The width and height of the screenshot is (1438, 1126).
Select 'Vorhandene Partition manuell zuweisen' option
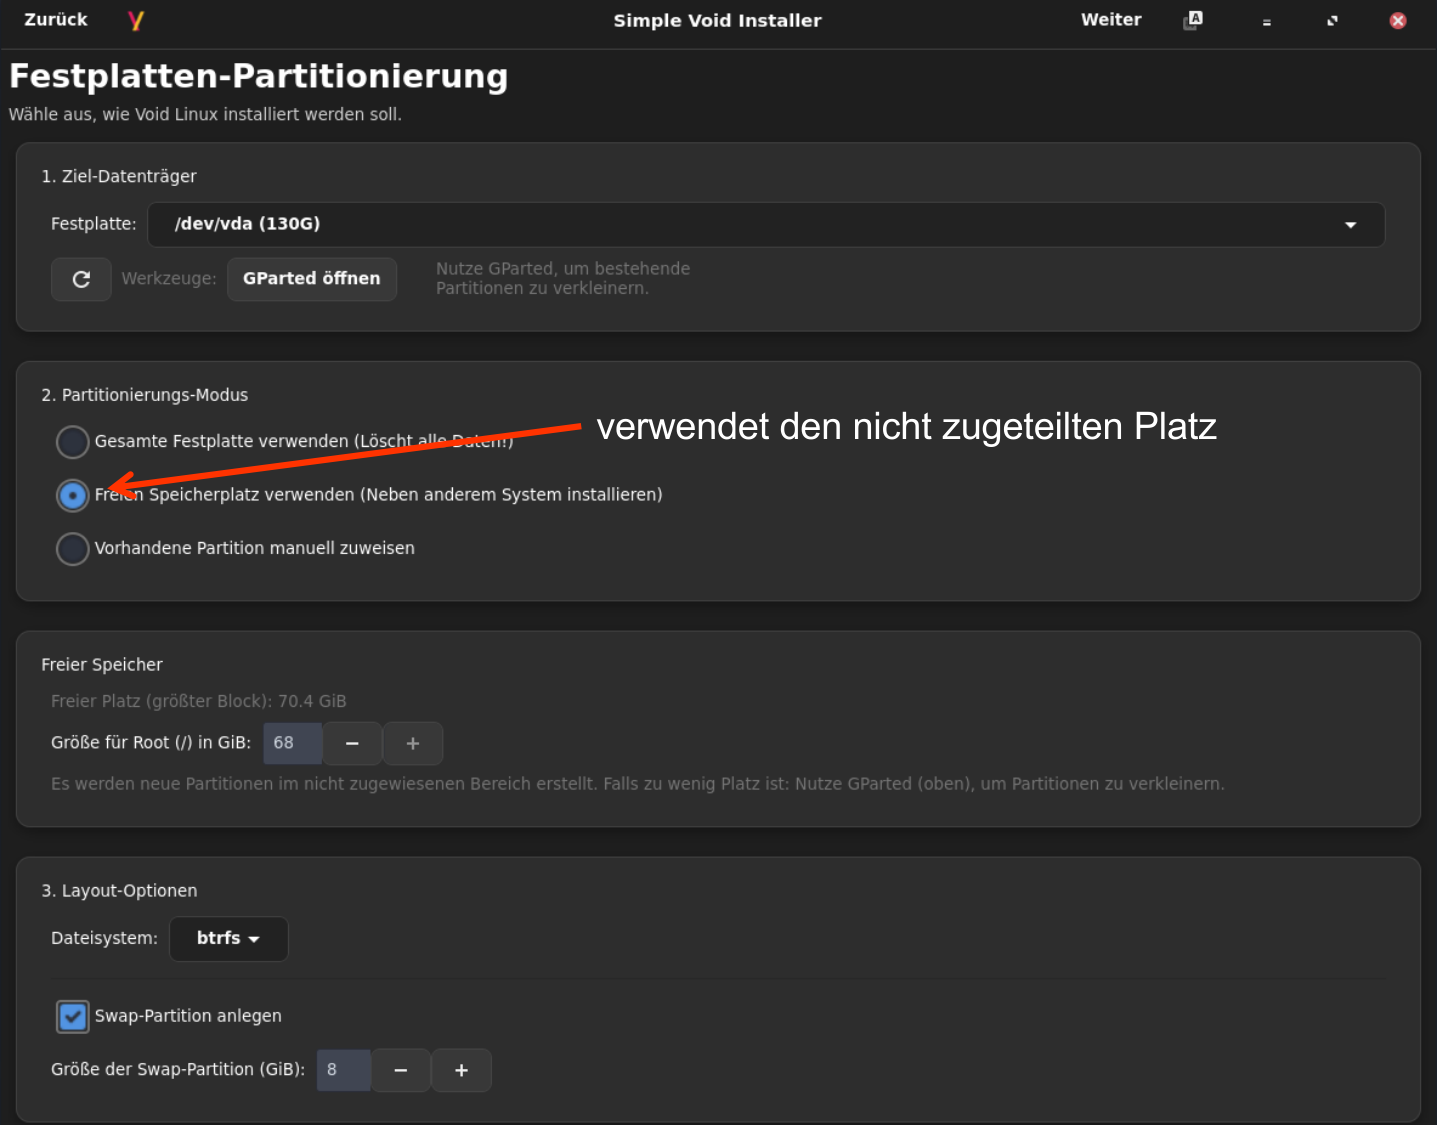73,548
